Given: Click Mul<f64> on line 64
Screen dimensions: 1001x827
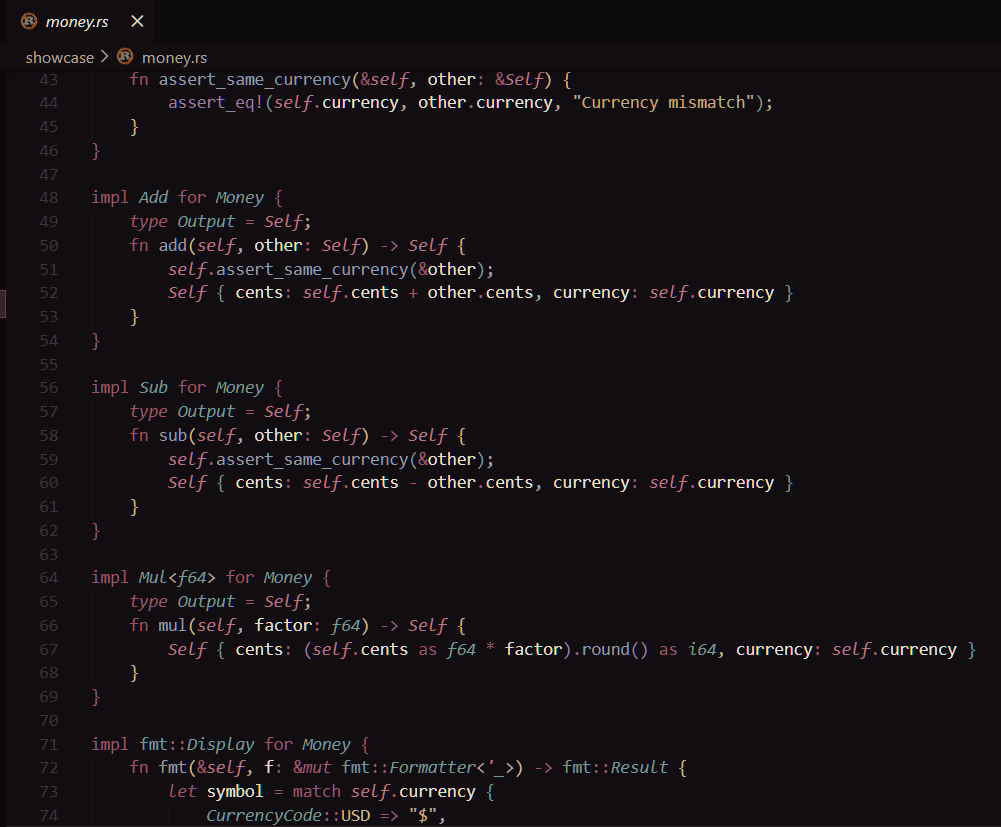Looking at the screenshot, I should 177,578.
